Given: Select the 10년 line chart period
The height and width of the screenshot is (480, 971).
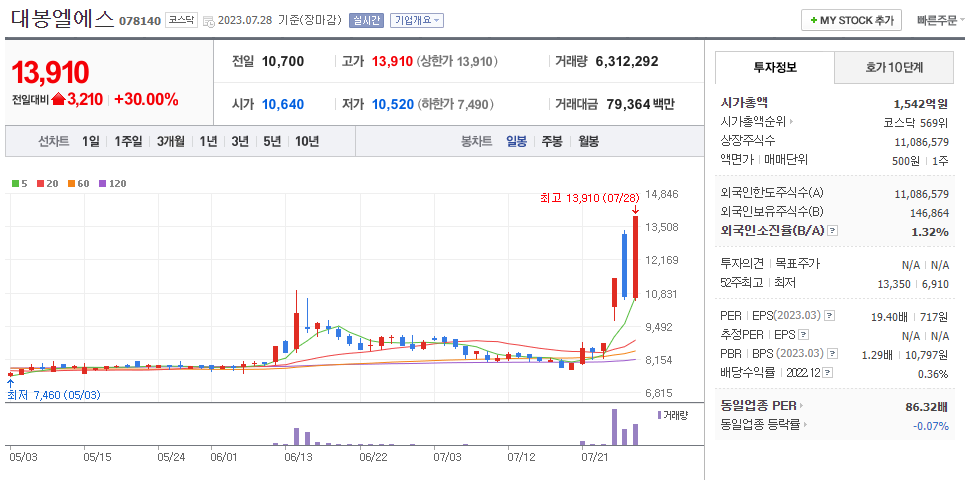Looking at the screenshot, I should 307,141.
